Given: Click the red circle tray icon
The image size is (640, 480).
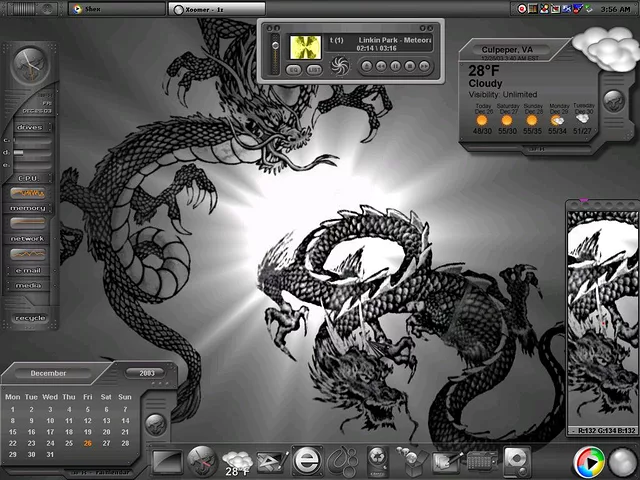Looking at the screenshot, I should pyautogui.click(x=522, y=9).
